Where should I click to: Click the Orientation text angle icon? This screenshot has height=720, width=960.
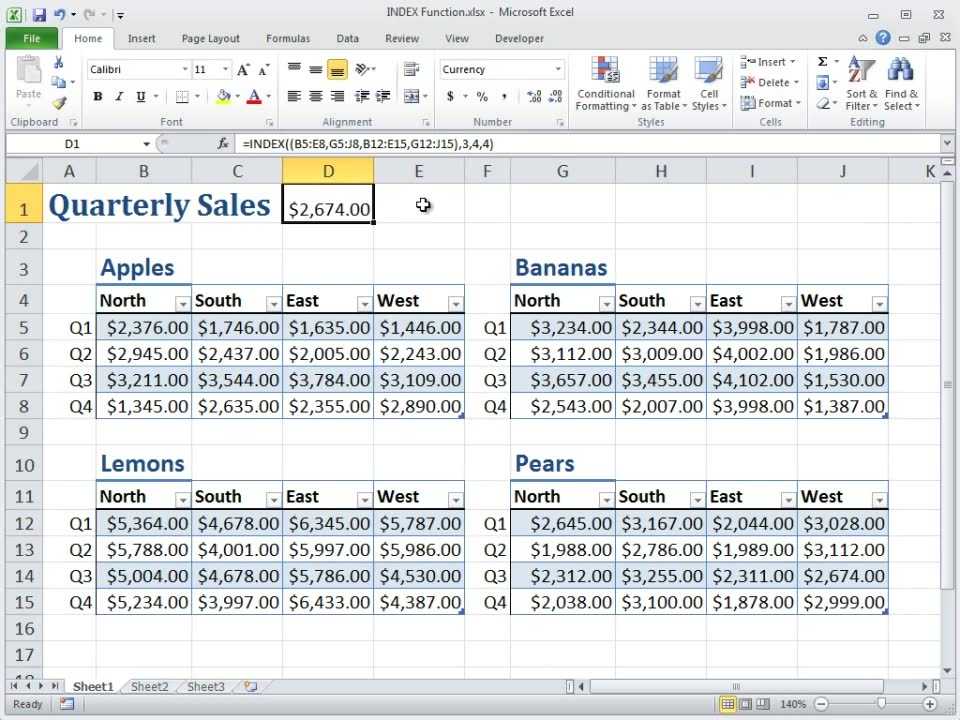coord(362,69)
